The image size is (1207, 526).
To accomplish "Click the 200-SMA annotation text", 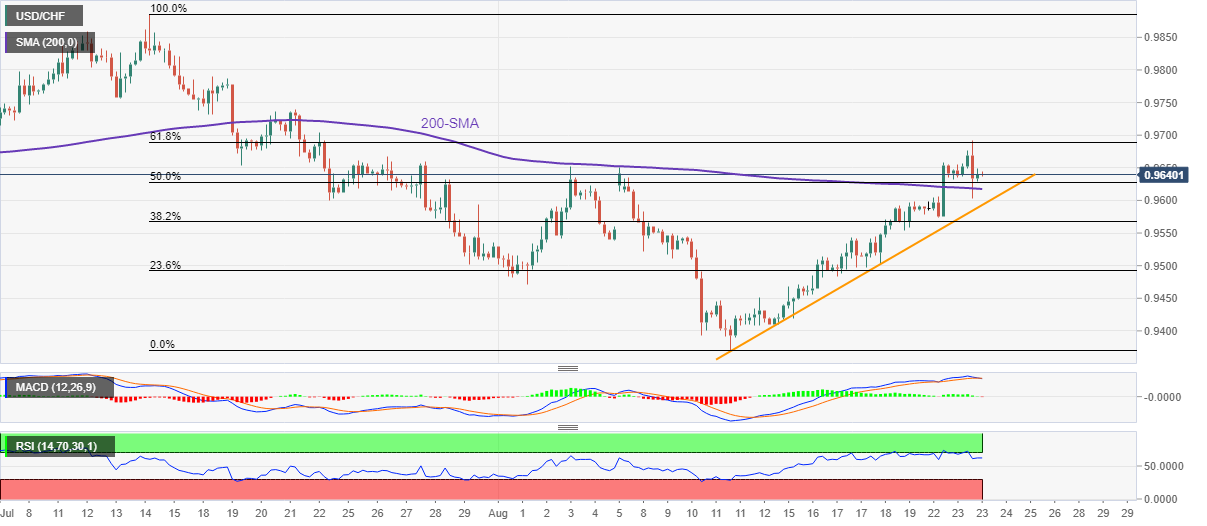I will [448, 124].
